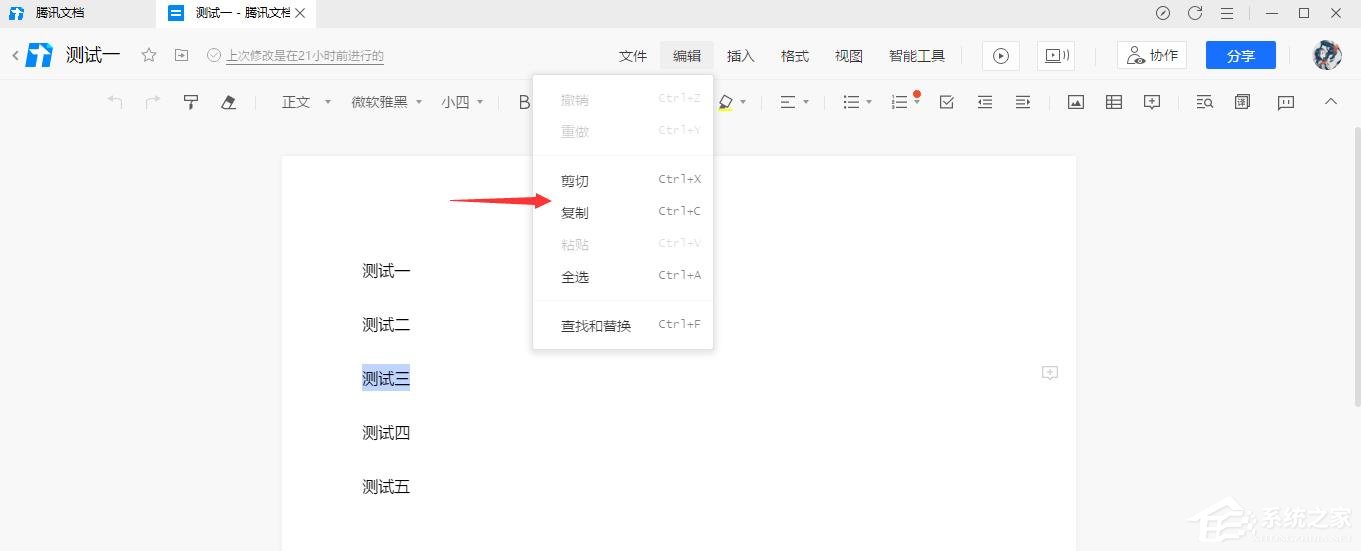Start the presentation play mode
The image size is (1361, 551).
coord(1001,56)
